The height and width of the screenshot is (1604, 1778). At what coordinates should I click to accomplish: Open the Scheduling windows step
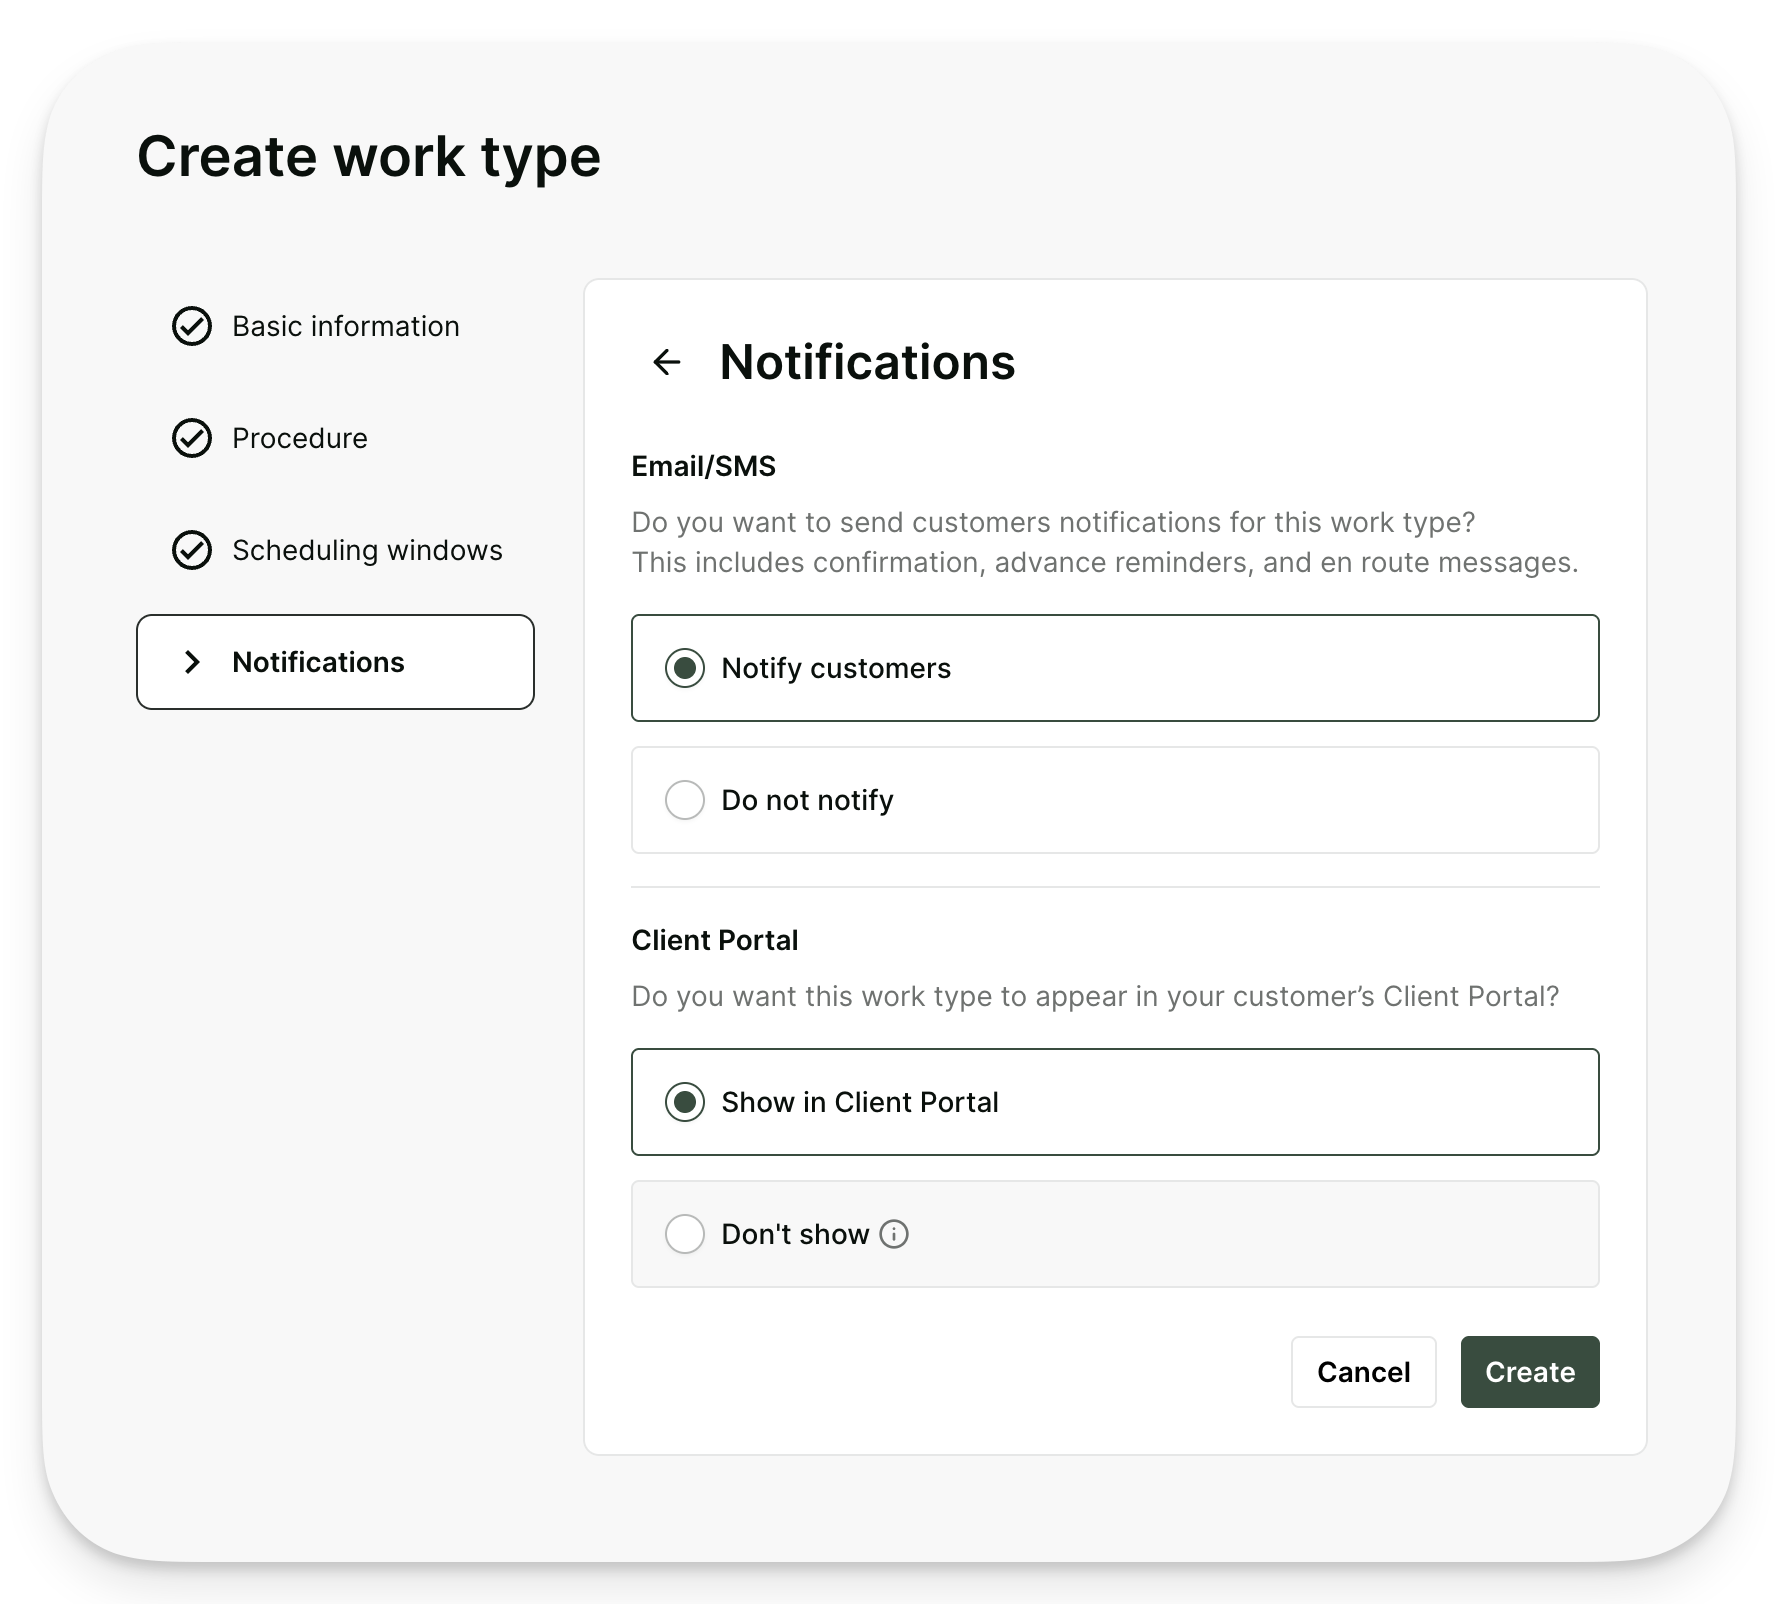tap(337, 550)
